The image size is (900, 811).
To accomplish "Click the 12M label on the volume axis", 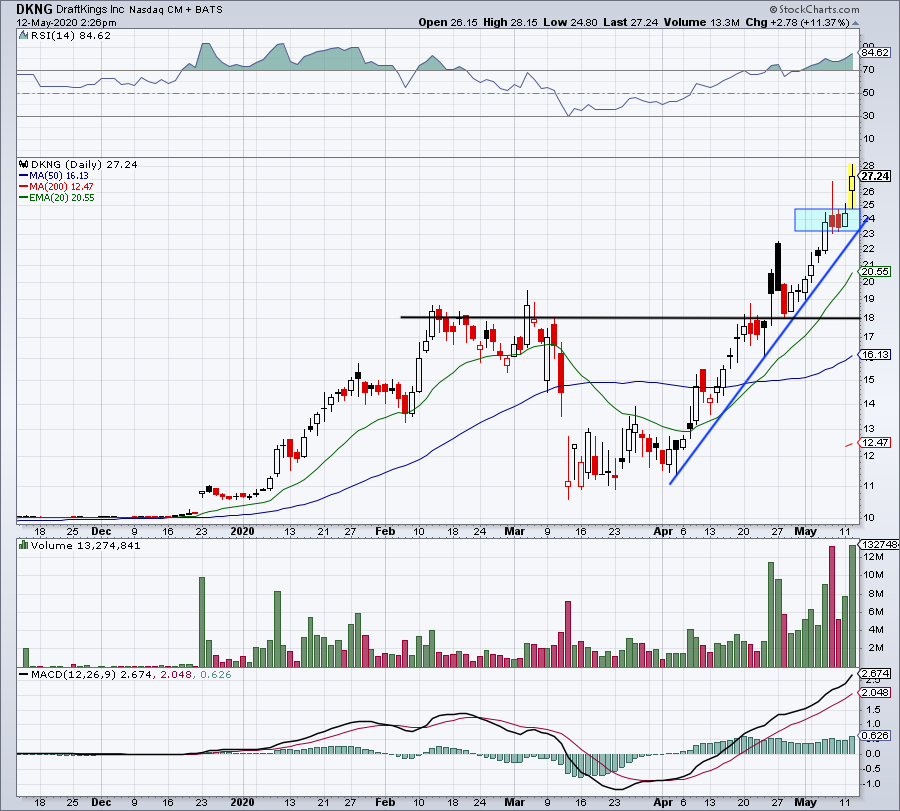I will pyautogui.click(x=873, y=556).
